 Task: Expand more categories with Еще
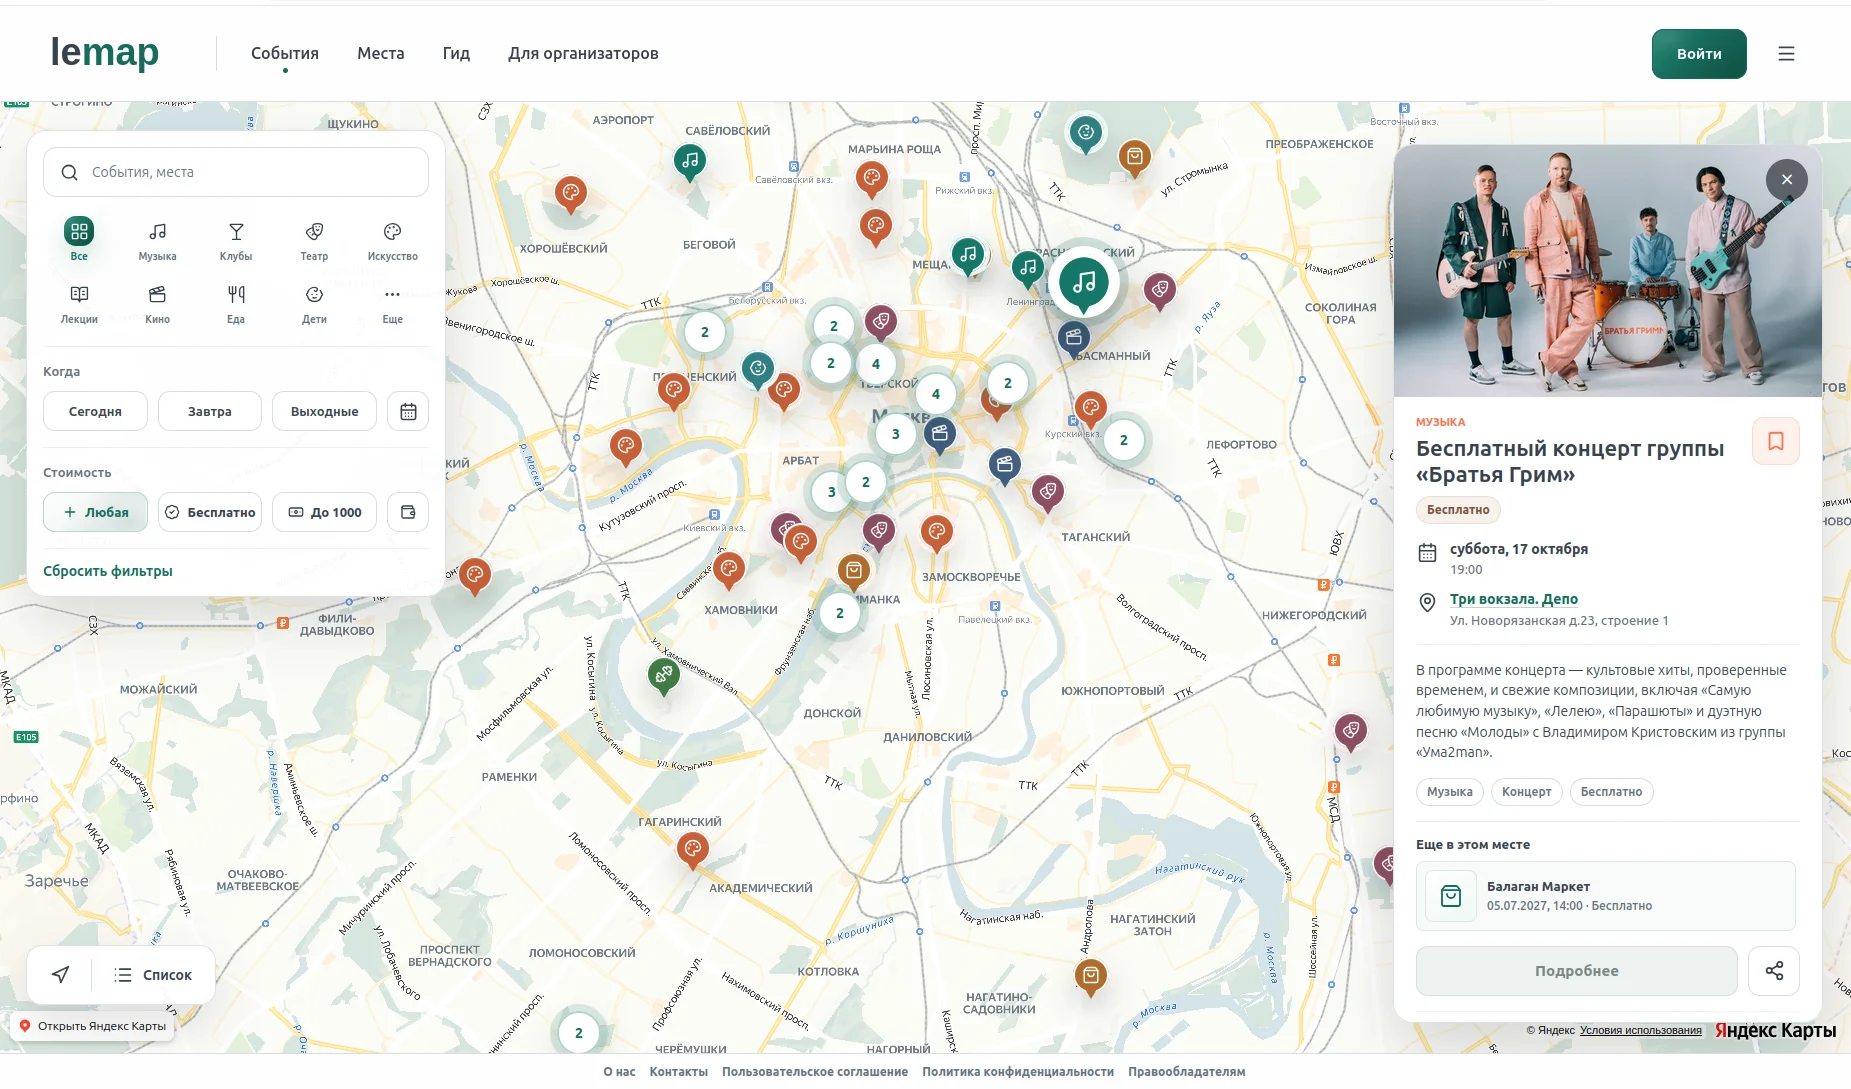[392, 303]
